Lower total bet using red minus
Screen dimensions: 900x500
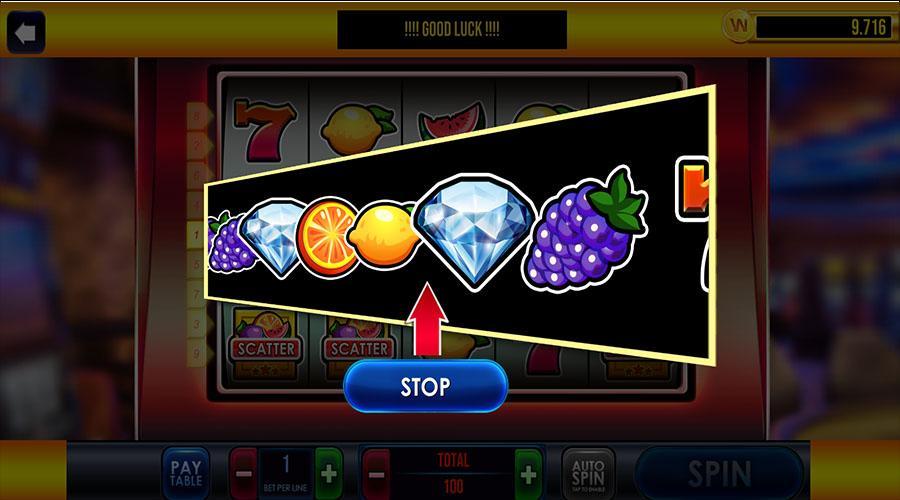(x=376, y=475)
